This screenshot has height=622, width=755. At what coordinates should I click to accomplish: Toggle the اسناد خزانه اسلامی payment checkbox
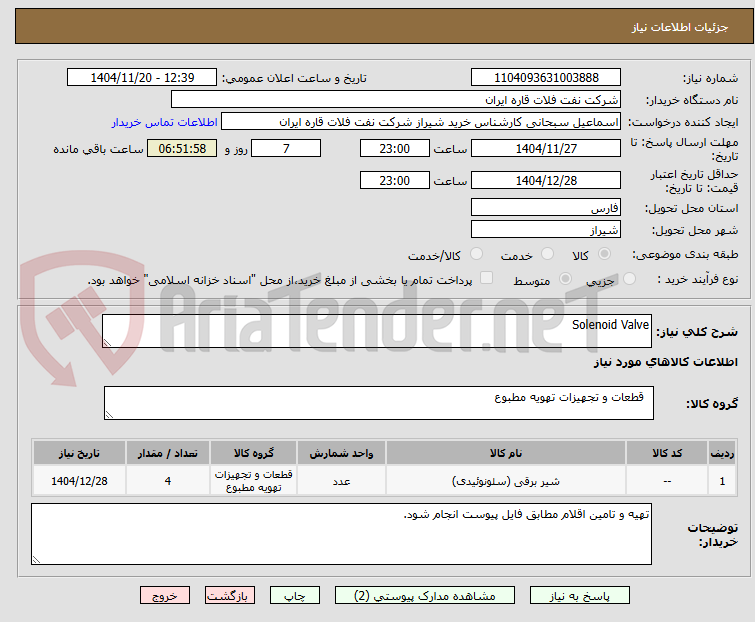pyautogui.click(x=487, y=278)
